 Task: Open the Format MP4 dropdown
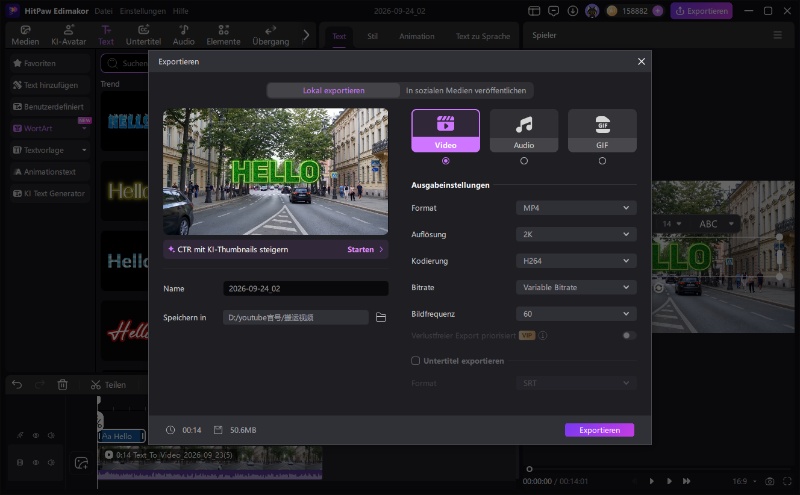coord(576,208)
